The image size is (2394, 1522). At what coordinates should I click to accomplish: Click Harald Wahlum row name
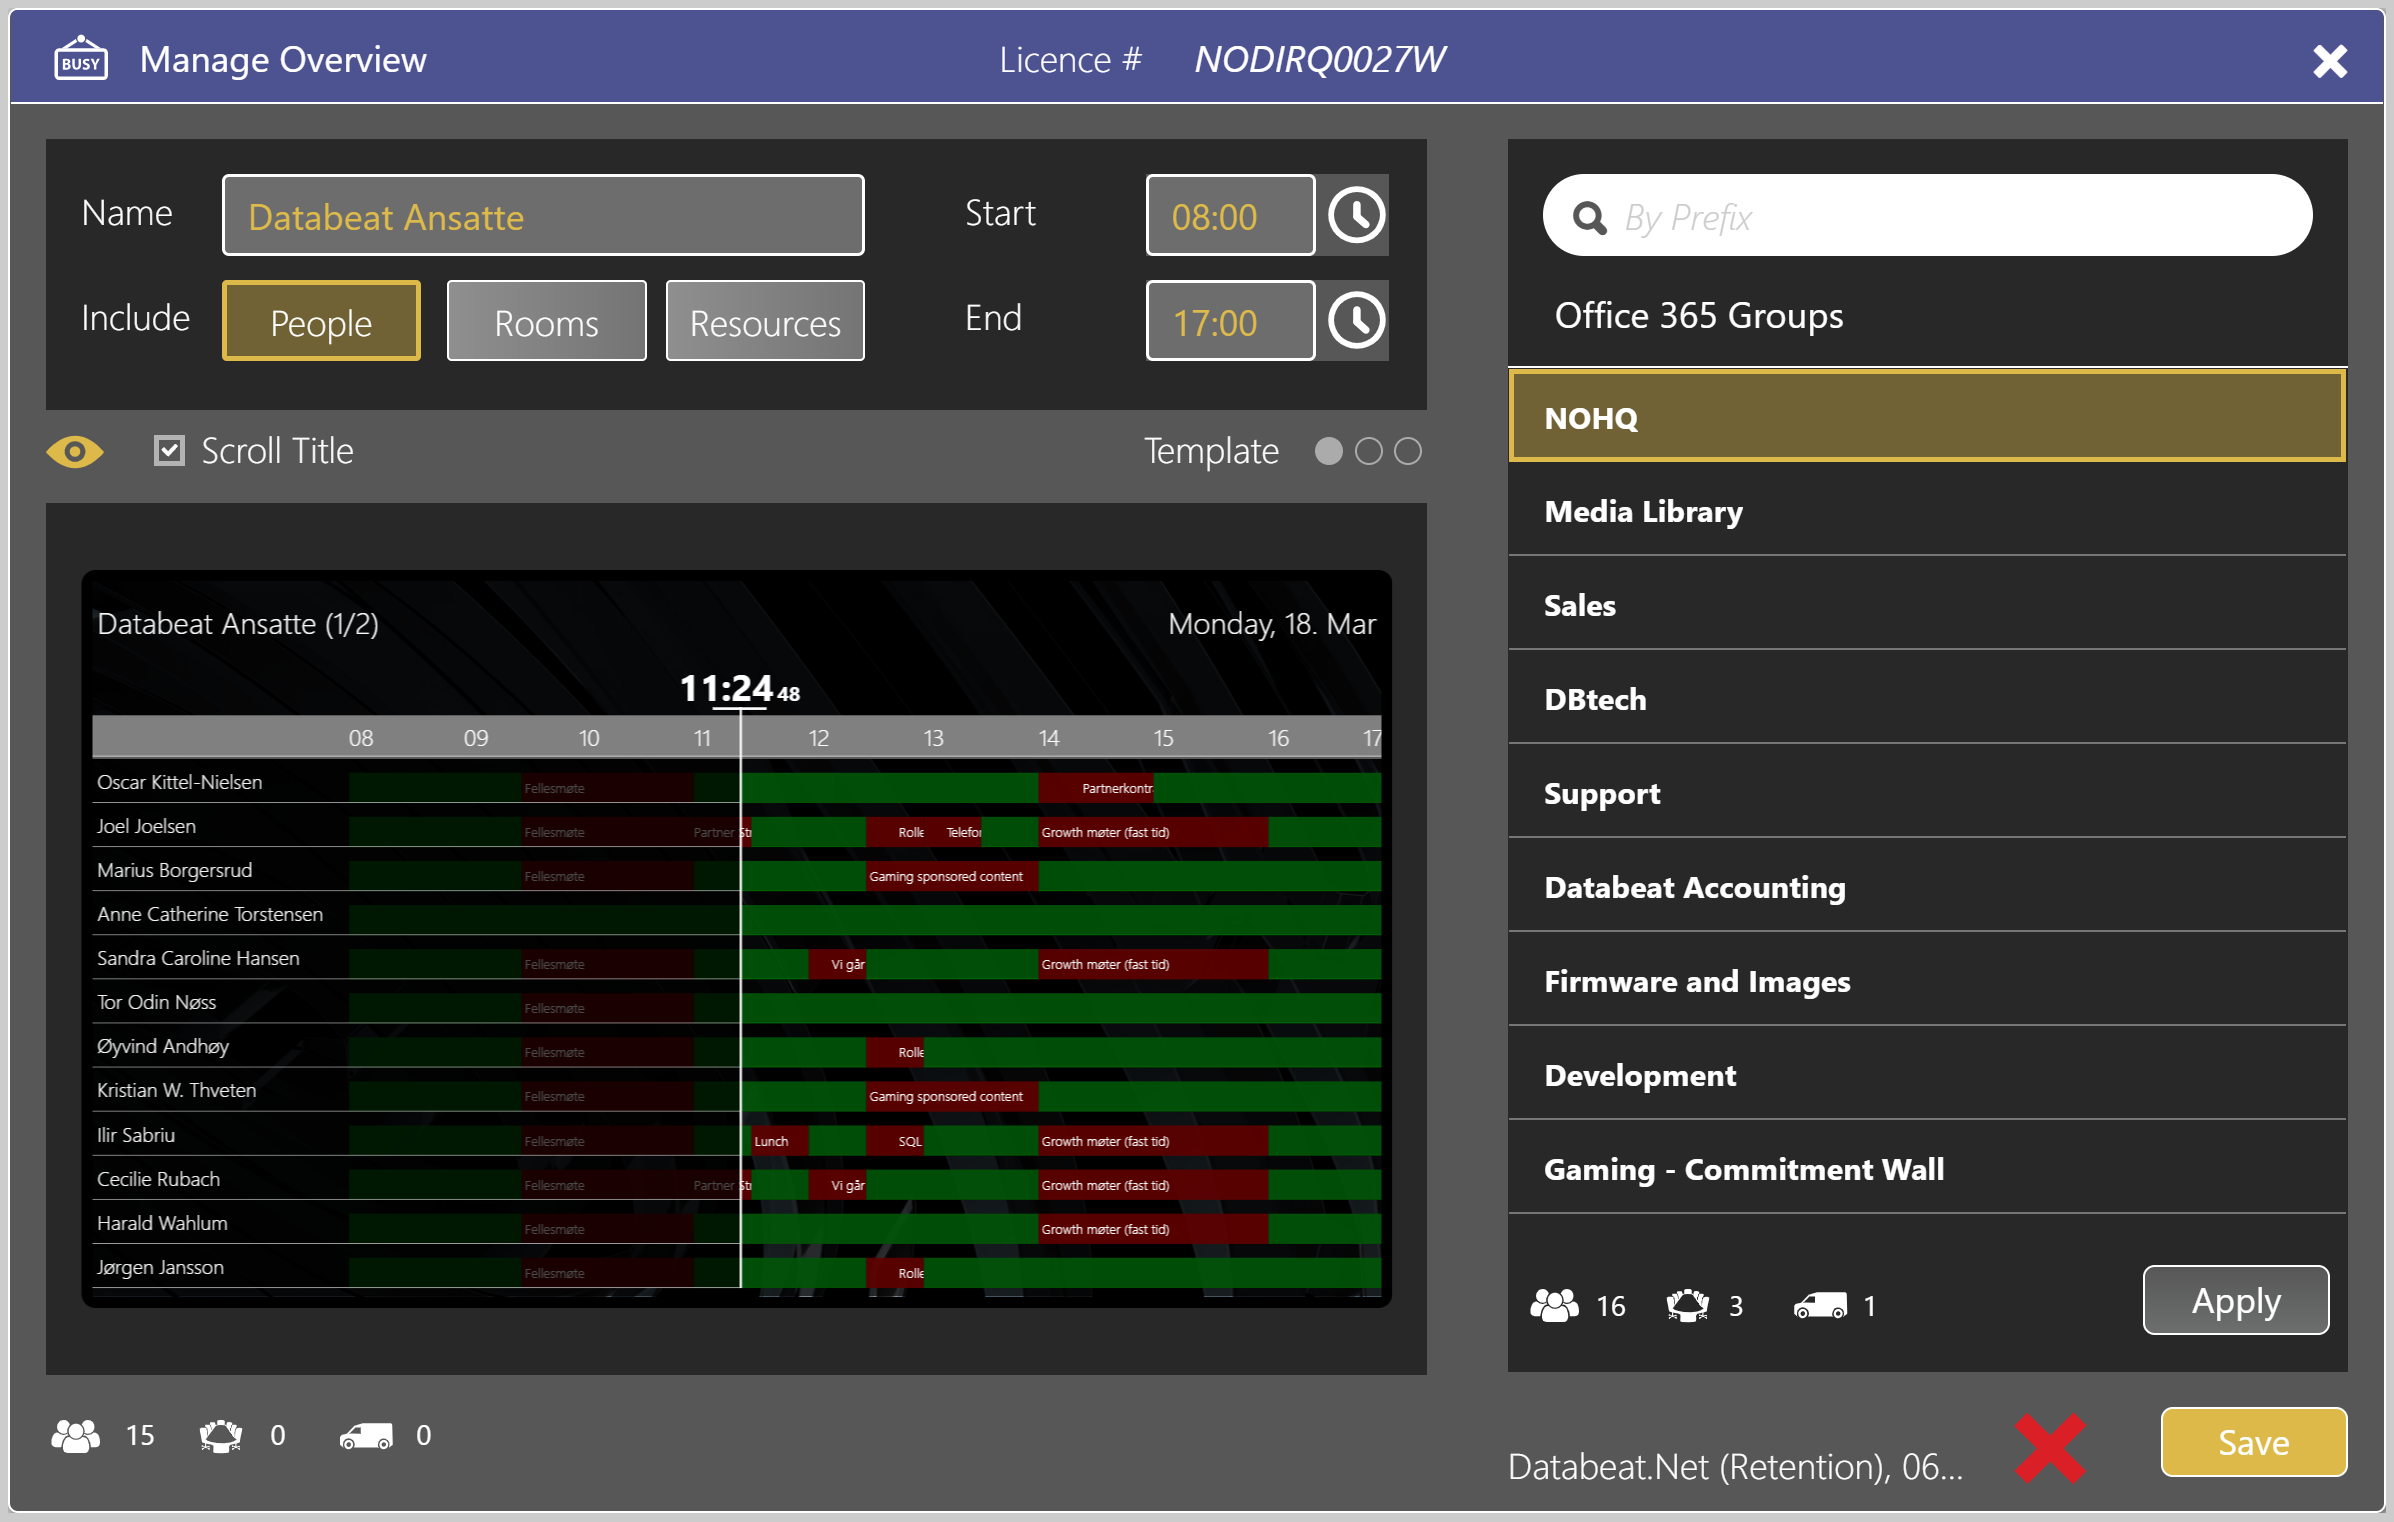pyautogui.click(x=162, y=1223)
